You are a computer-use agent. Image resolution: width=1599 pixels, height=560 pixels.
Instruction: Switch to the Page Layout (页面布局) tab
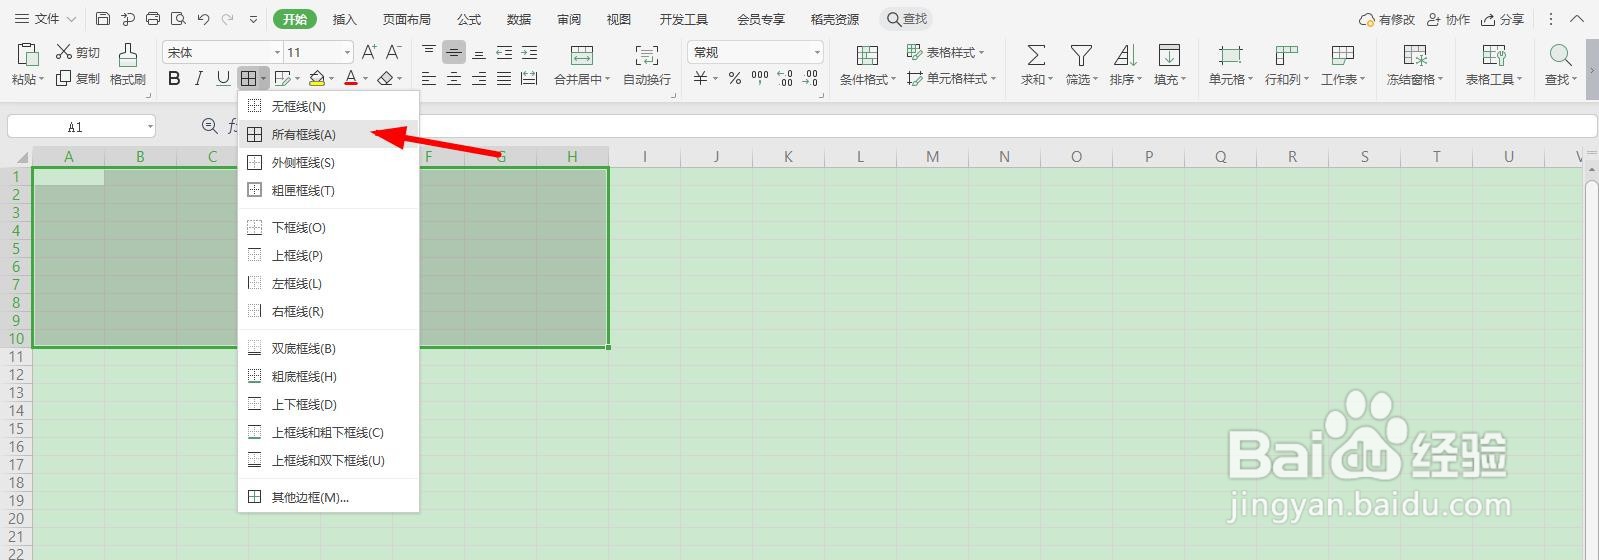[406, 19]
